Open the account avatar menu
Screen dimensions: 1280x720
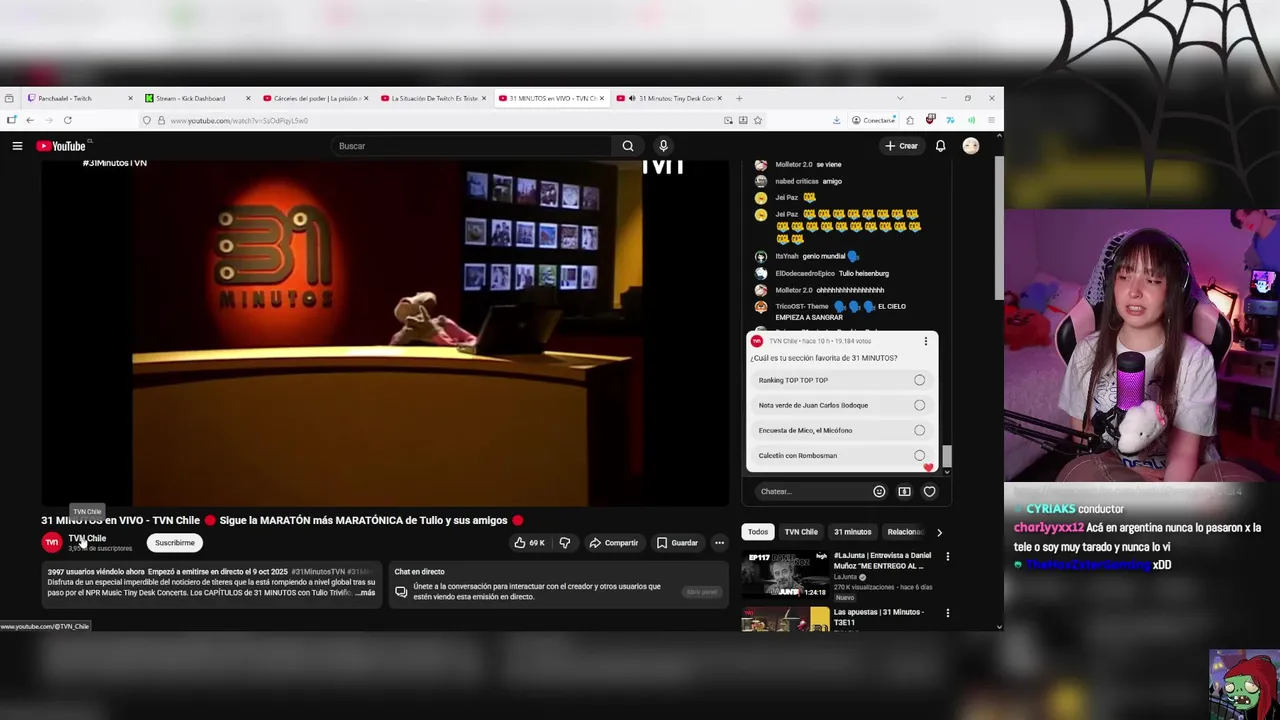(x=970, y=146)
